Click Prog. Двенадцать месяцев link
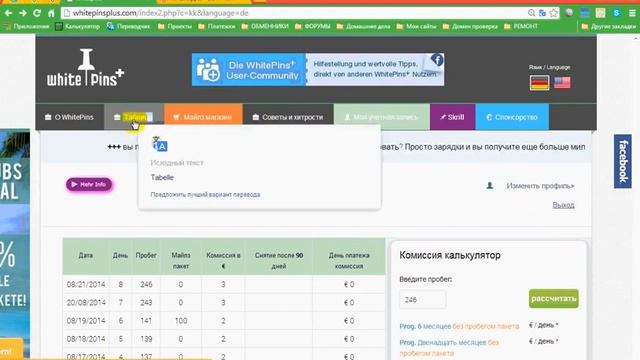The image size is (640, 360). 449,347
